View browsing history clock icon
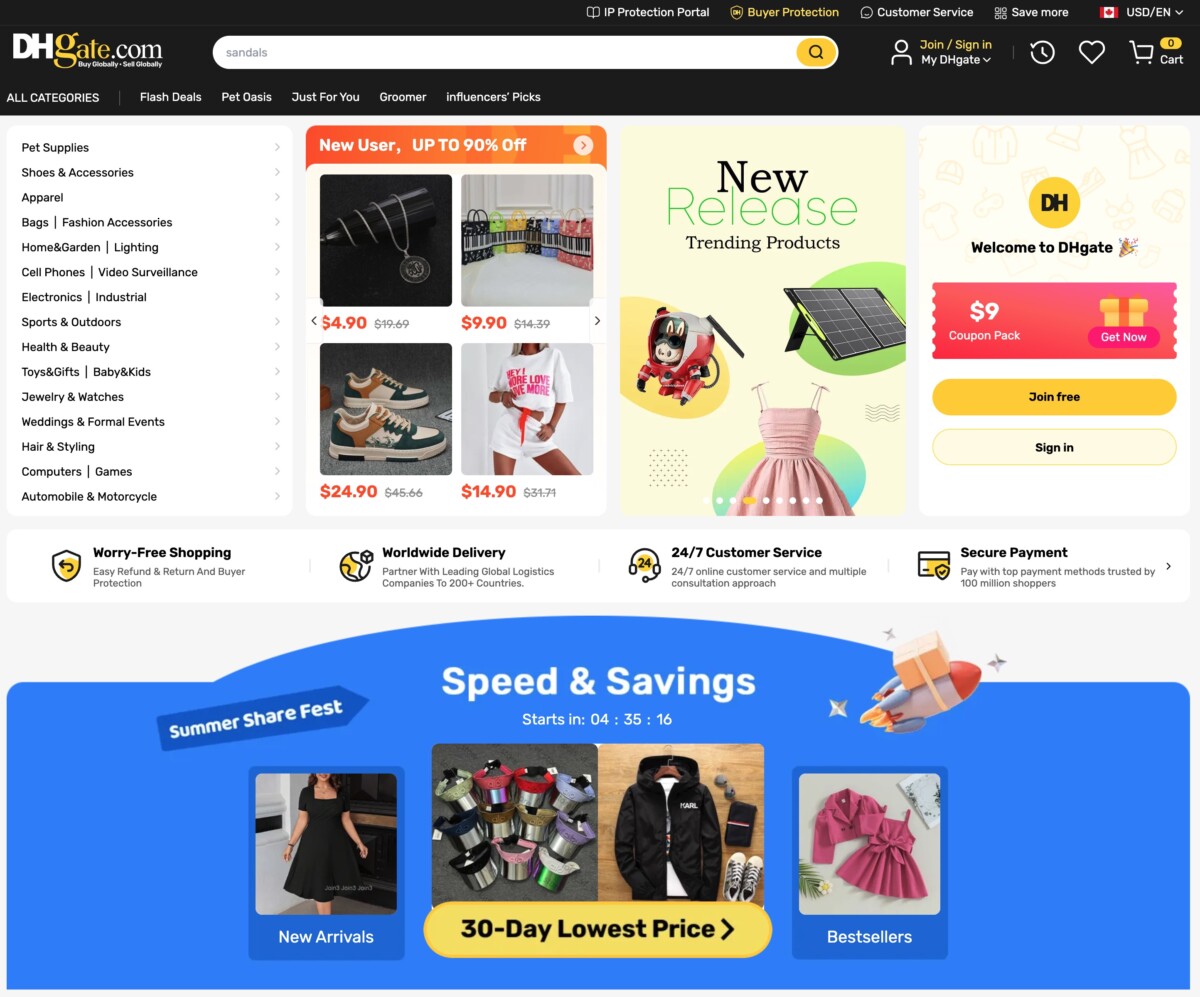Screen dimensions: 1200x997 point(1042,52)
